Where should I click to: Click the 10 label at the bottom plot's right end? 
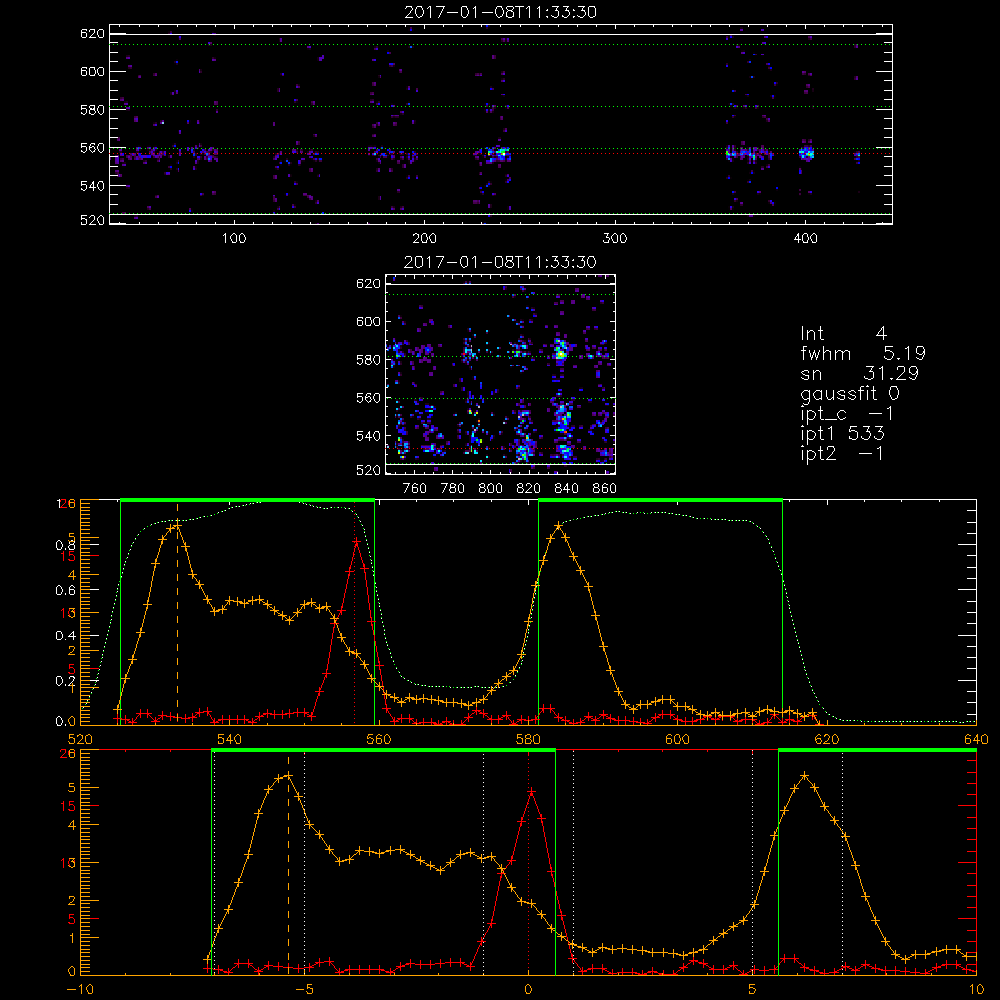[x=976, y=989]
